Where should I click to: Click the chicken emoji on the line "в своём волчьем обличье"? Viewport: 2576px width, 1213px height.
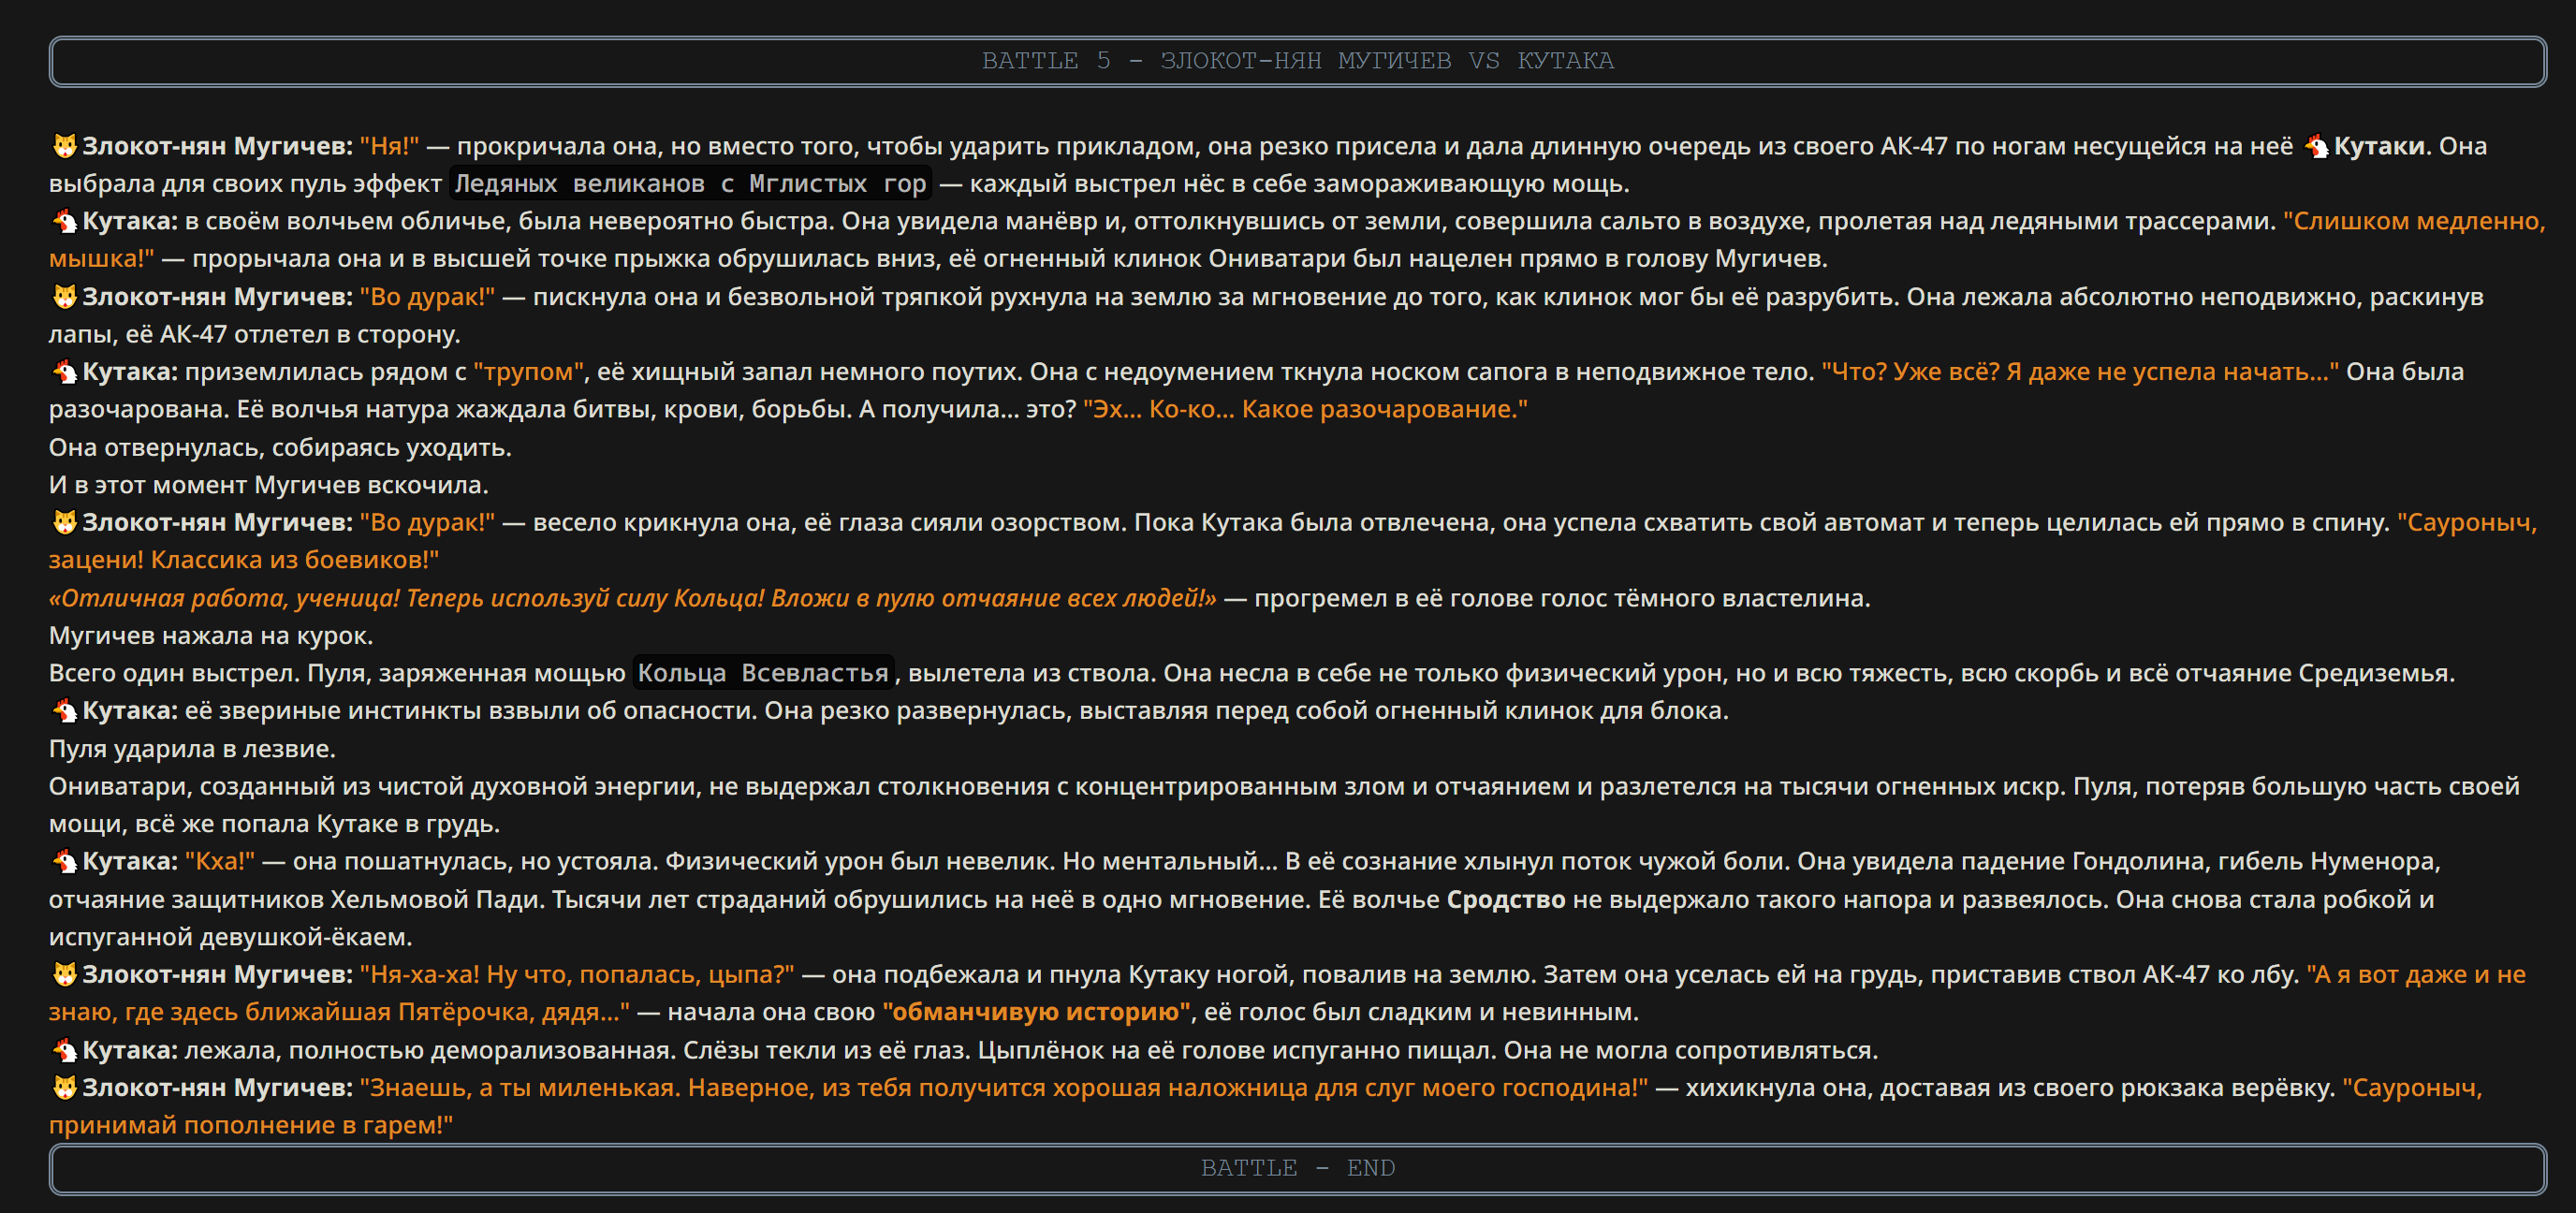[64, 221]
